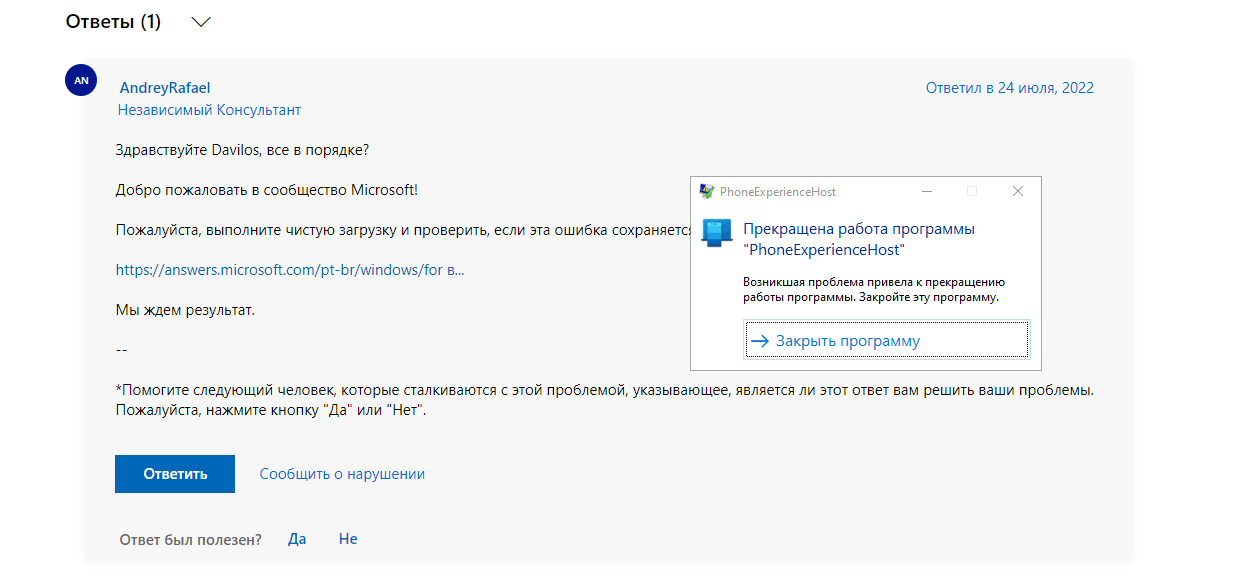Close the PhoneExperienceHost dialog window
The height and width of the screenshot is (578, 1238).
tap(1018, 191)
